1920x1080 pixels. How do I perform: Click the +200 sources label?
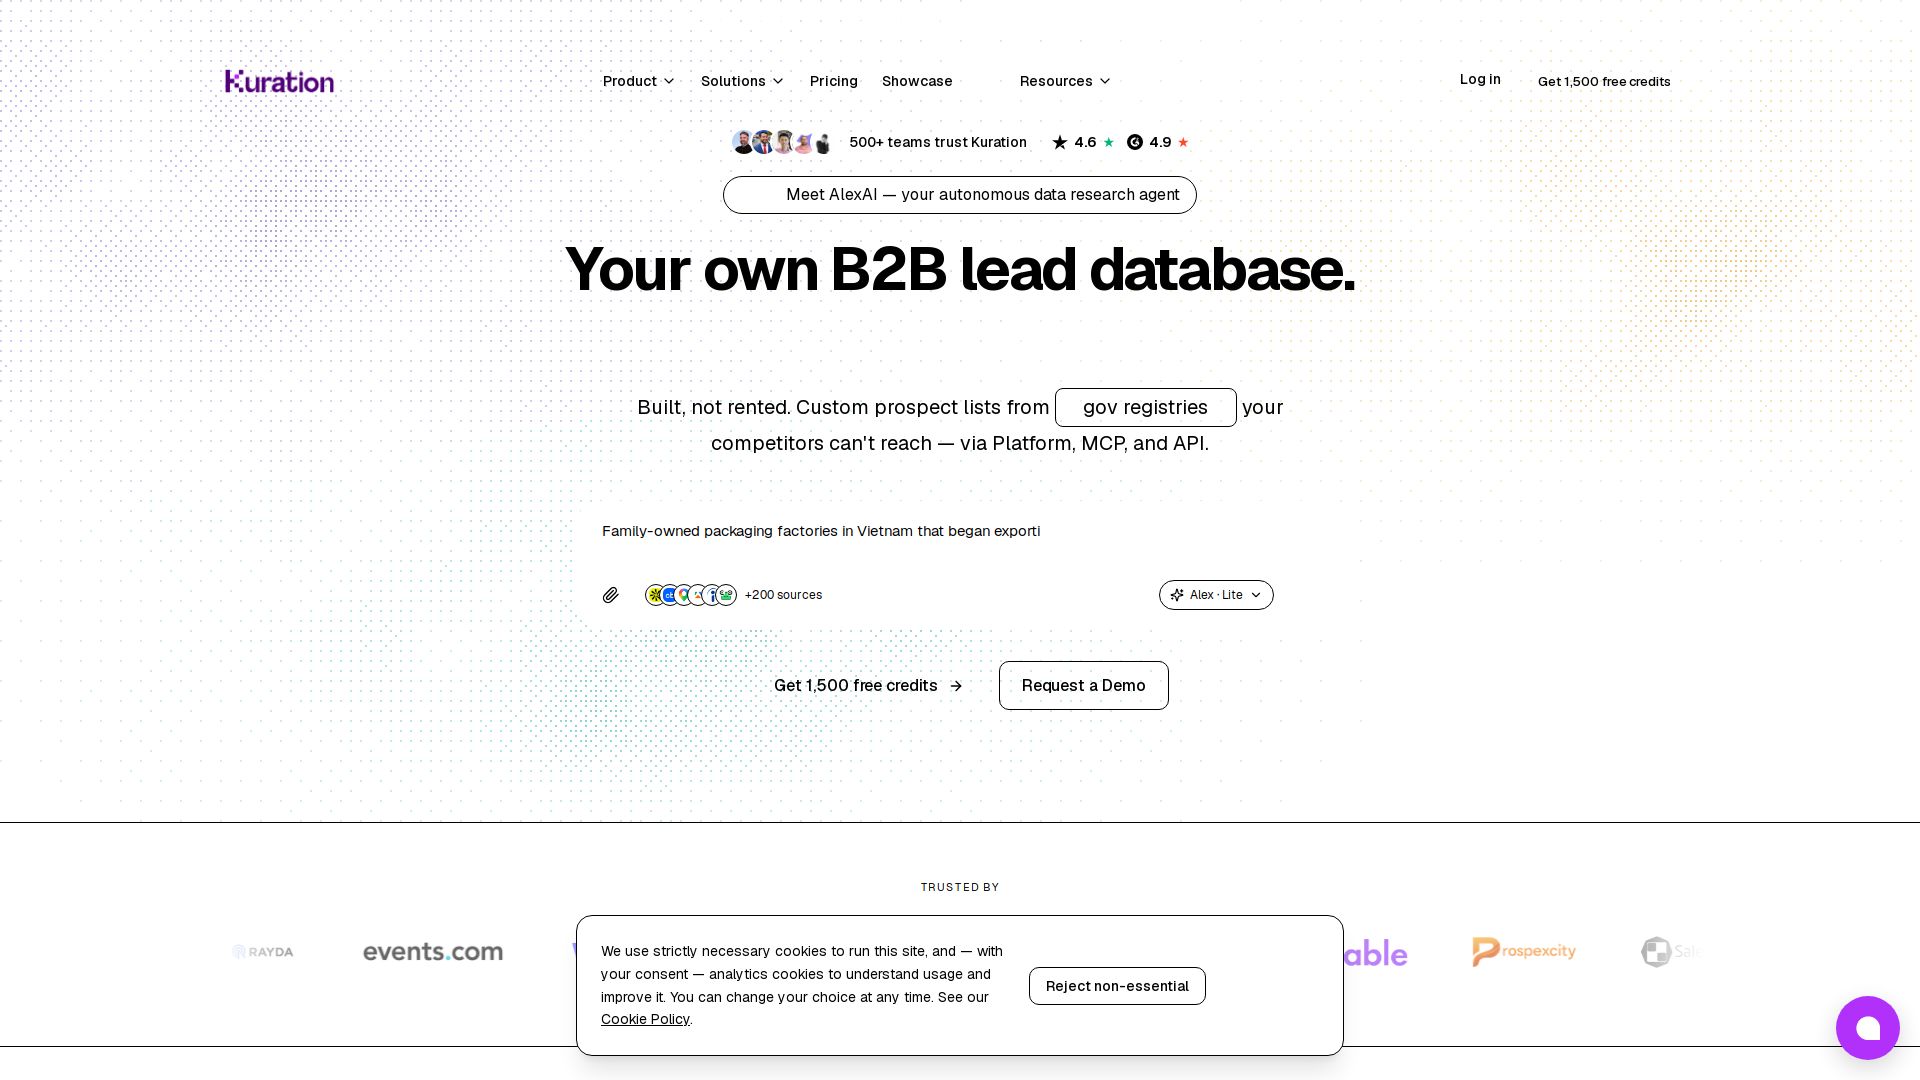pos(783,595)
